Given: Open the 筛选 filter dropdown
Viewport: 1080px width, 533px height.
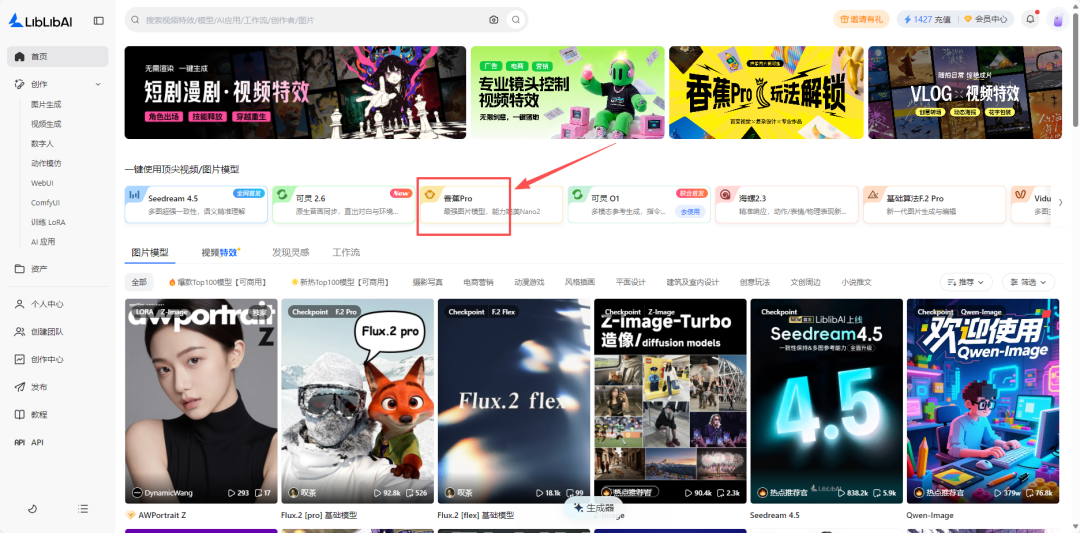Looking at the screenshot, I should (x=1028, y=282).
